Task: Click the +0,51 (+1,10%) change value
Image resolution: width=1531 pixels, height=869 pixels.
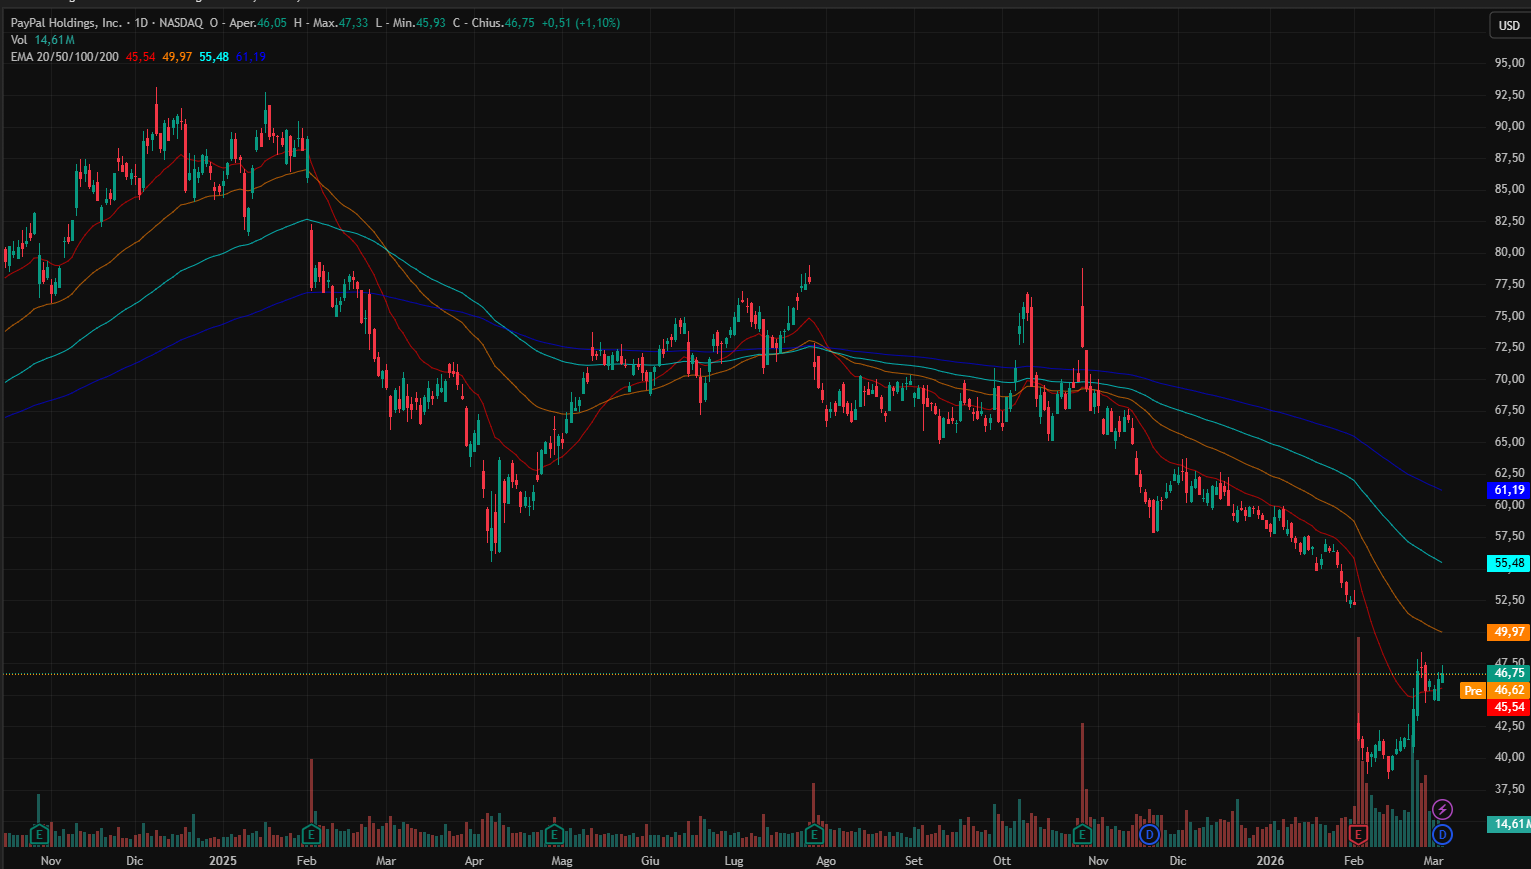Action: (x=581, y=23)
